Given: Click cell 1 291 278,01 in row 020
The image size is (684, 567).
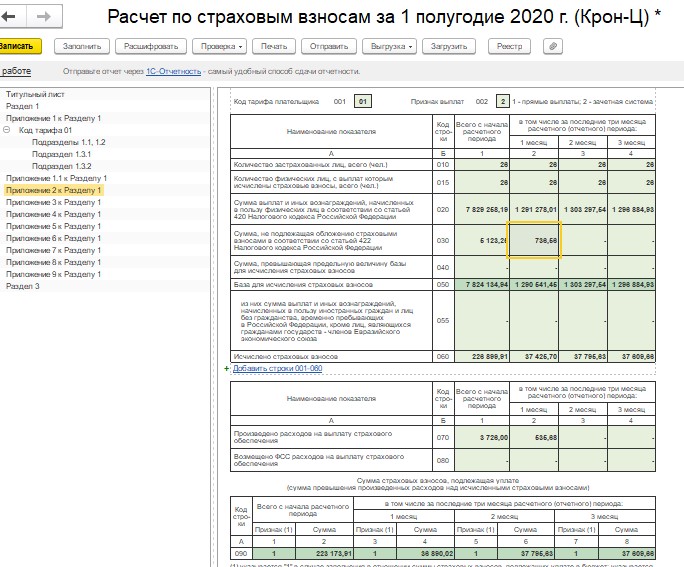Looking at the screenshot, I should pos(534,209).
